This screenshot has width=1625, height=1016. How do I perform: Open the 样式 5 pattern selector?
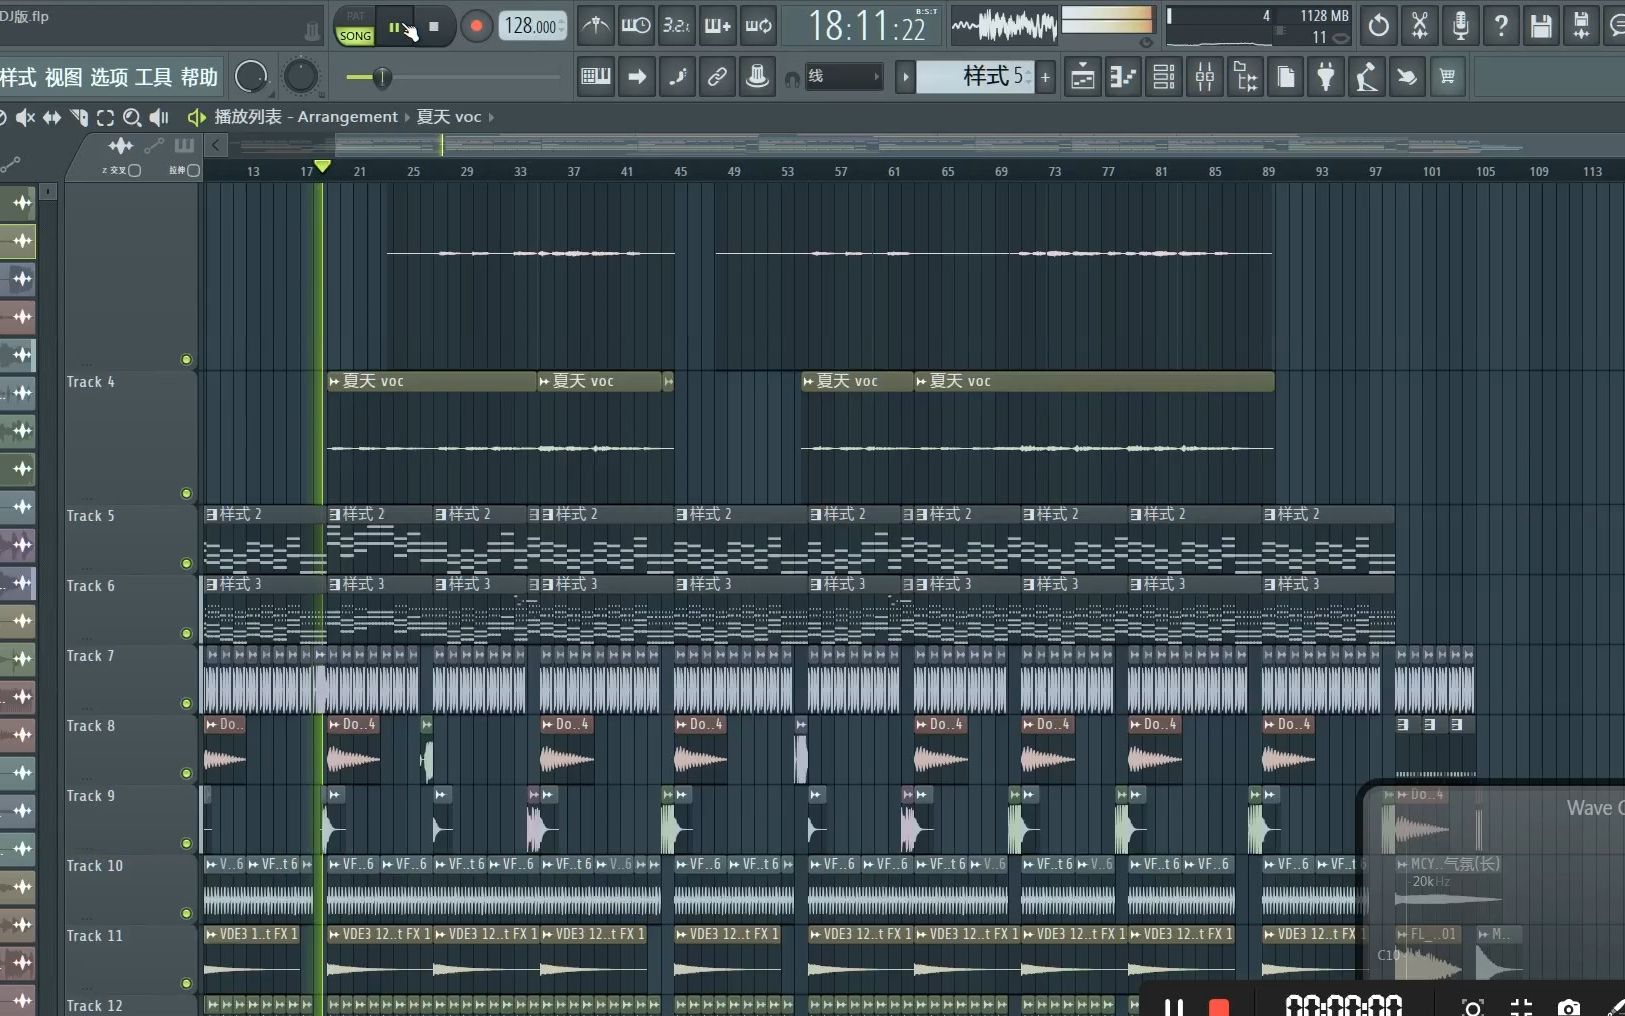[976, 76]
